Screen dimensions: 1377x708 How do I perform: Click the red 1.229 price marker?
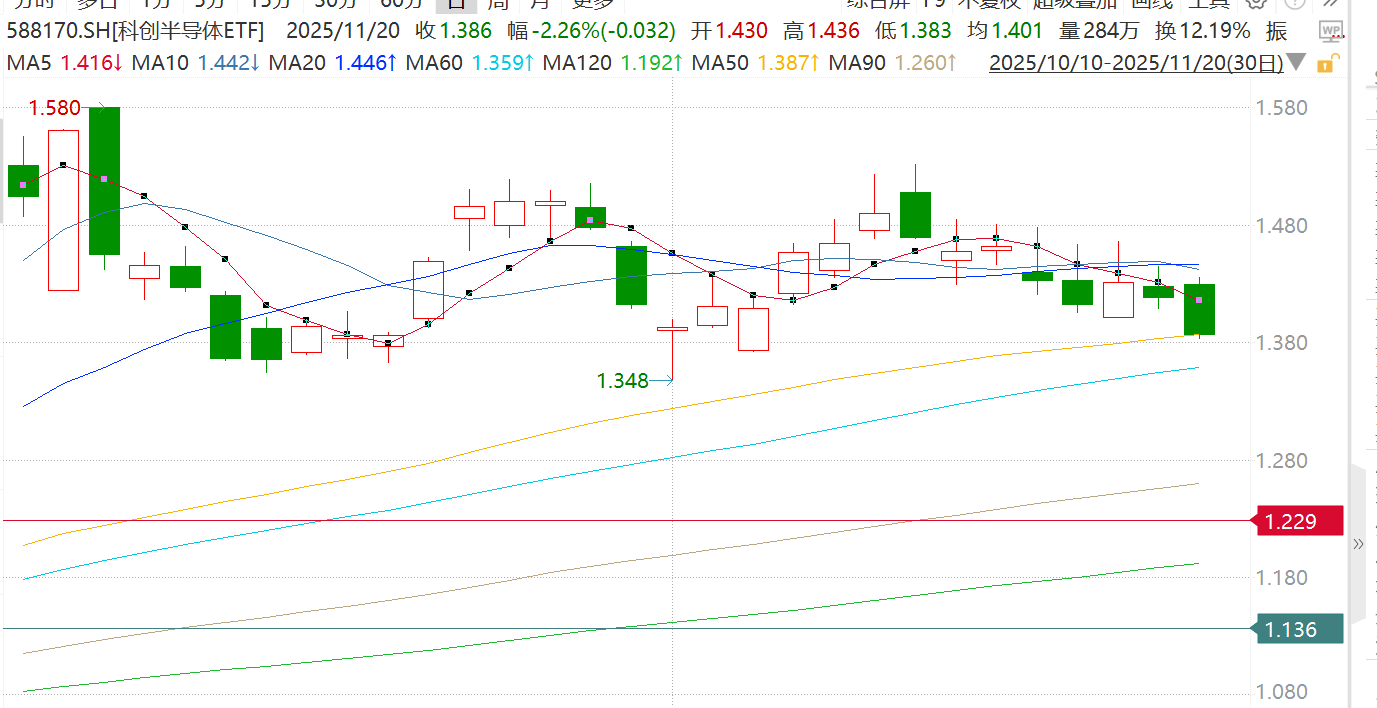click(1297, 521)
